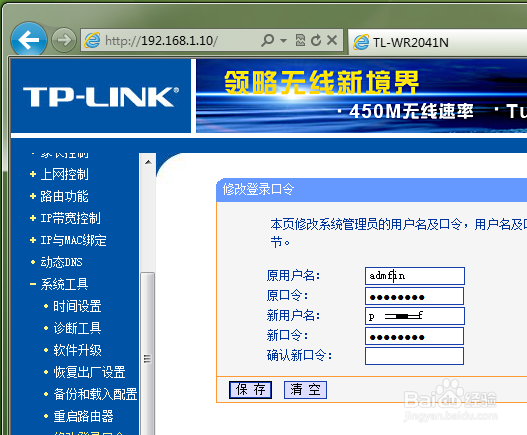
Task: Click the 确认新口令 input field
Action: (414, 356)
